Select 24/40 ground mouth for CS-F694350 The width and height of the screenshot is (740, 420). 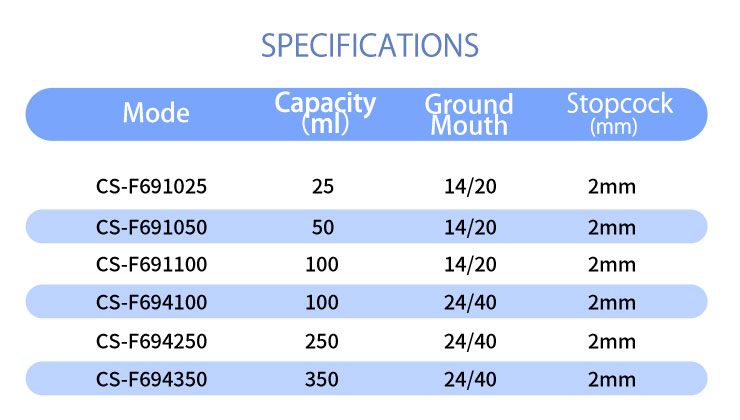[x=469, y=380]
